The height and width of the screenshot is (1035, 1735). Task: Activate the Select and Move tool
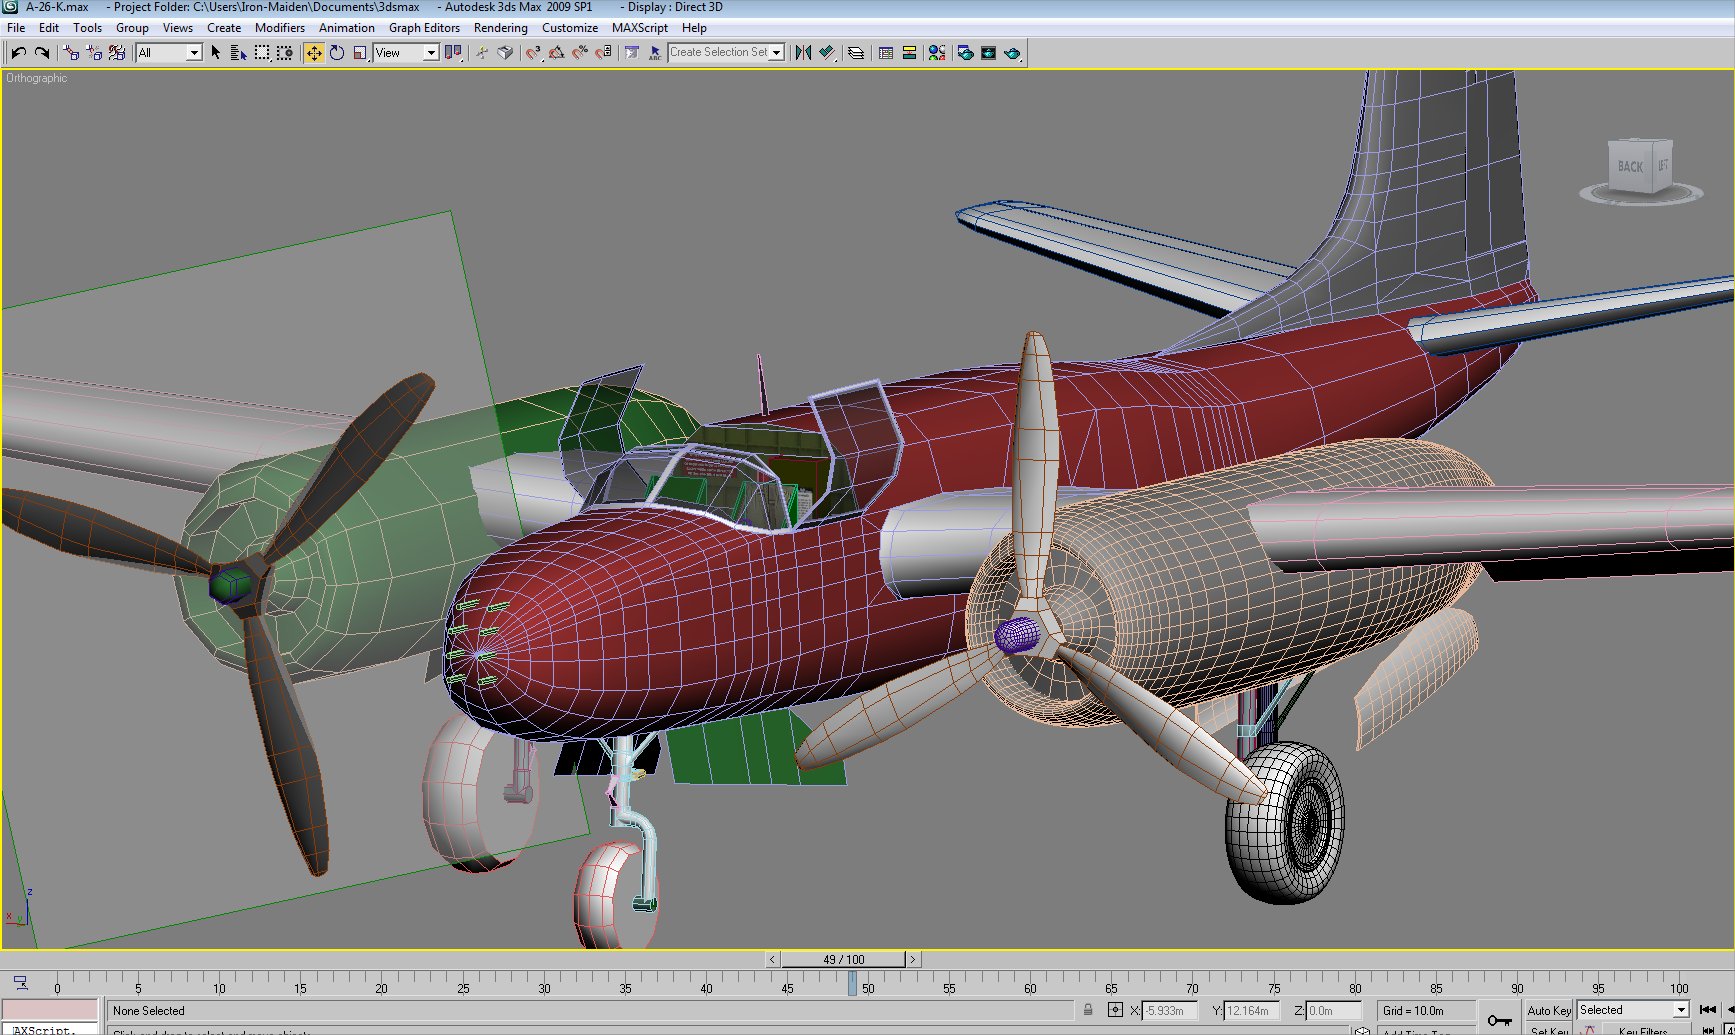coord(314,53)
